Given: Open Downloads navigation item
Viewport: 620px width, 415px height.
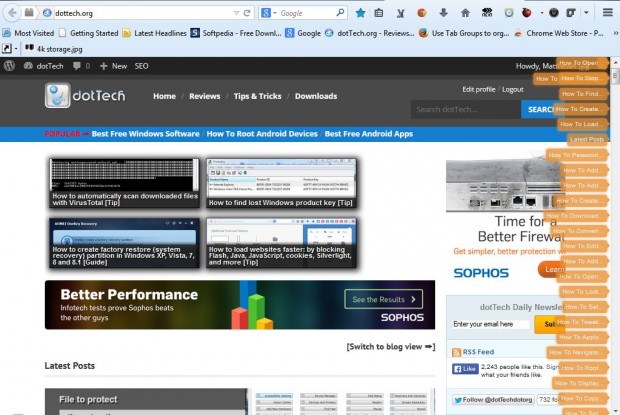Looking at the screenshot, I should click(x=316, y=96).
